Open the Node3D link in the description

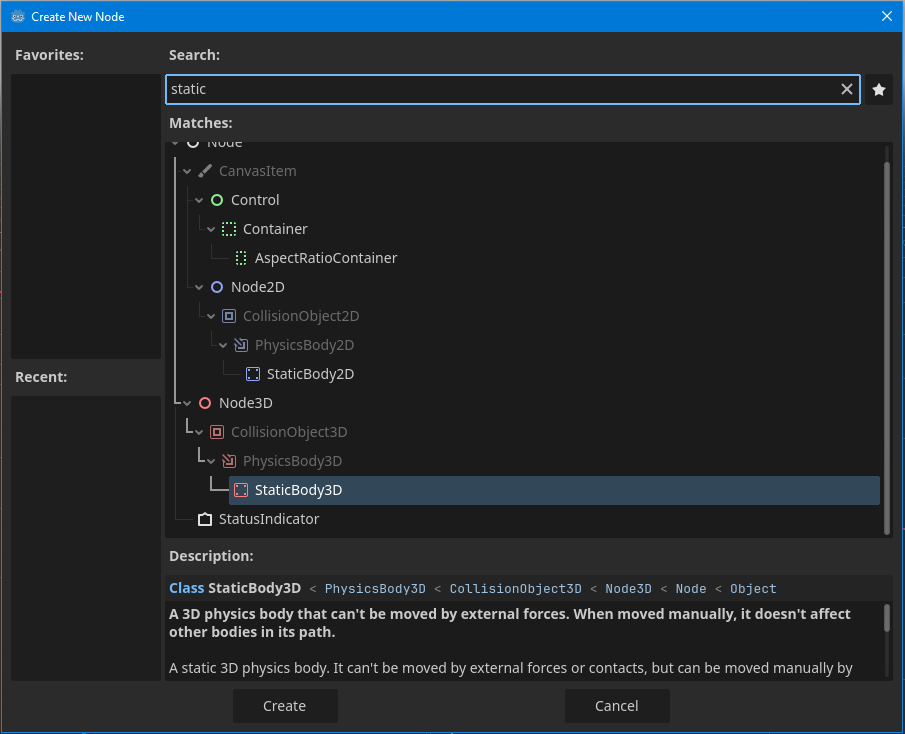[628, 588]
